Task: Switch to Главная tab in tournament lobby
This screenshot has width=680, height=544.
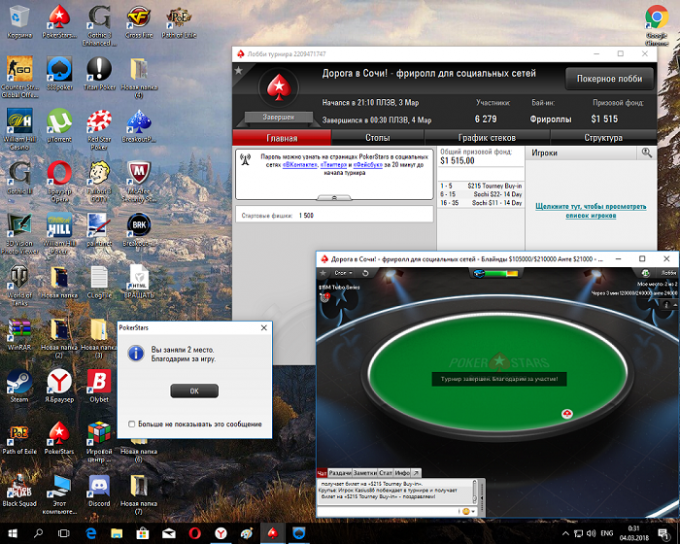Action: [282, 138]
